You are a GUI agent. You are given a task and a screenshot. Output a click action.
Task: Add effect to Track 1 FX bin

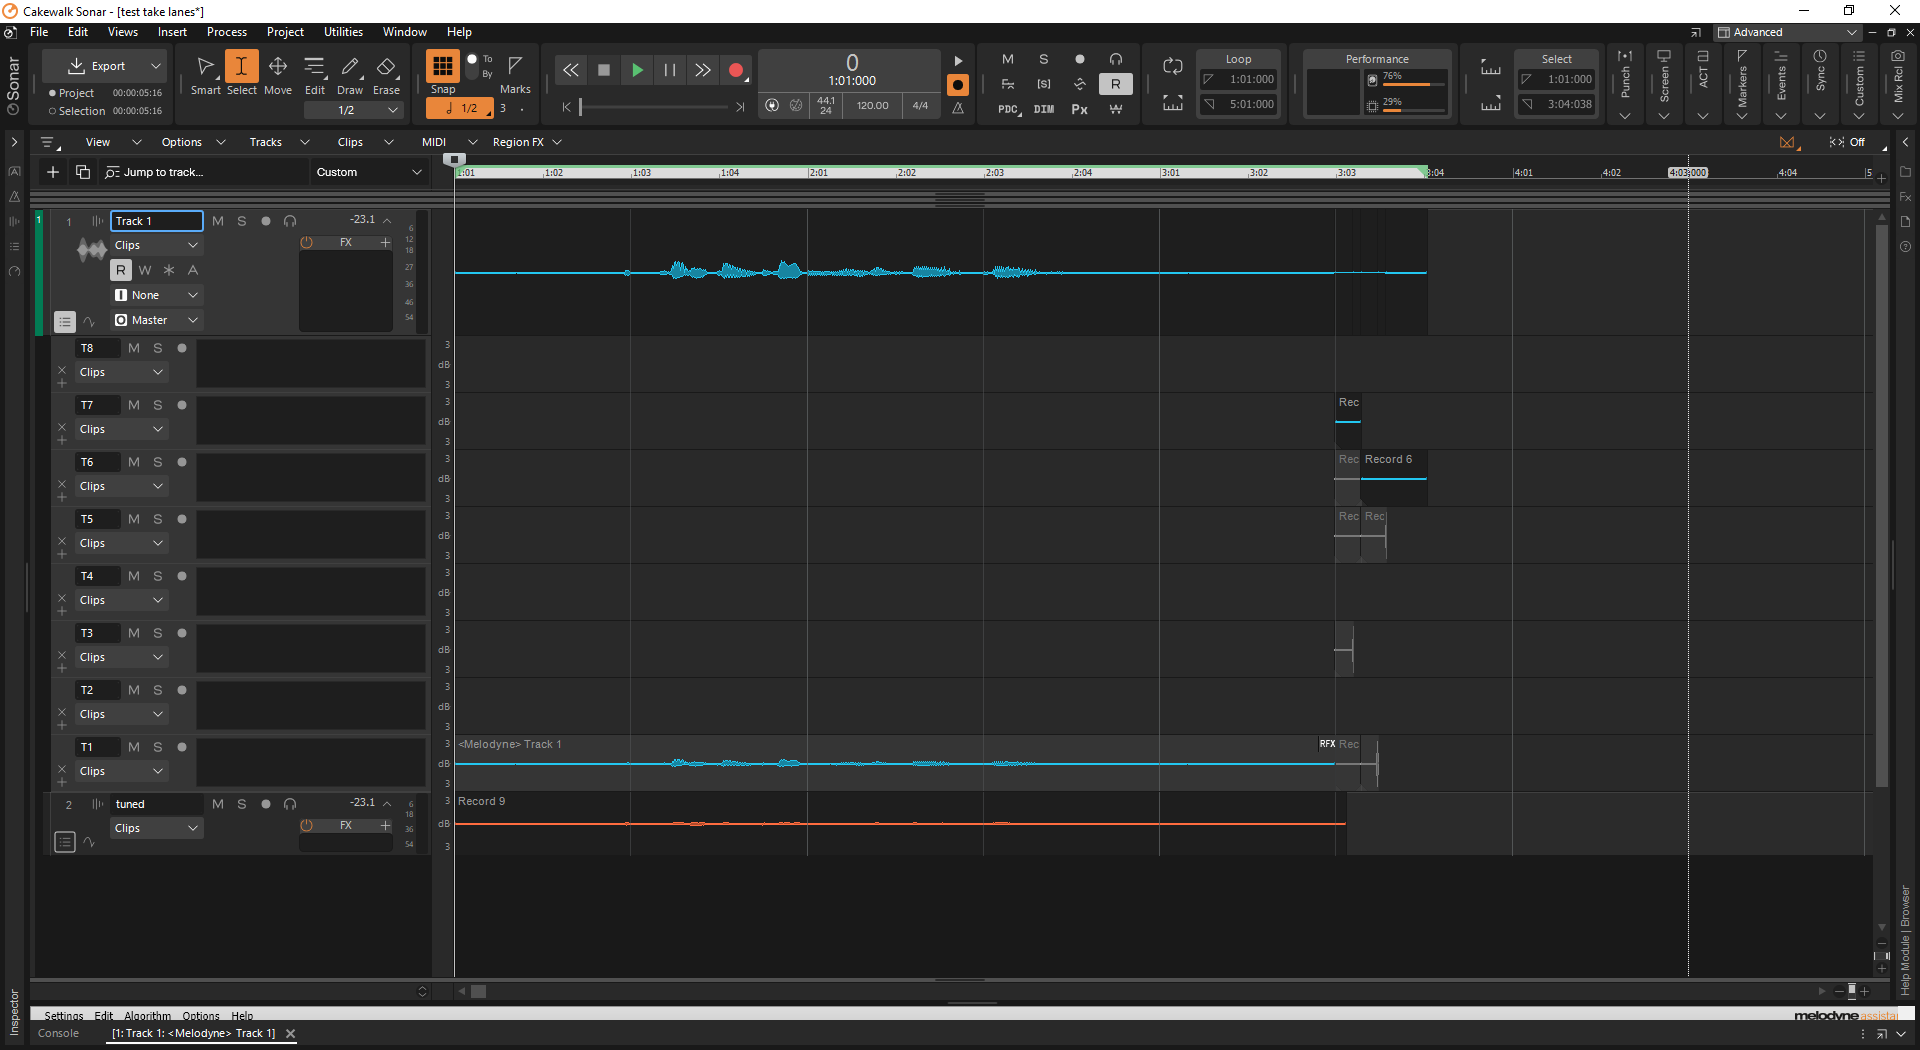385,242
